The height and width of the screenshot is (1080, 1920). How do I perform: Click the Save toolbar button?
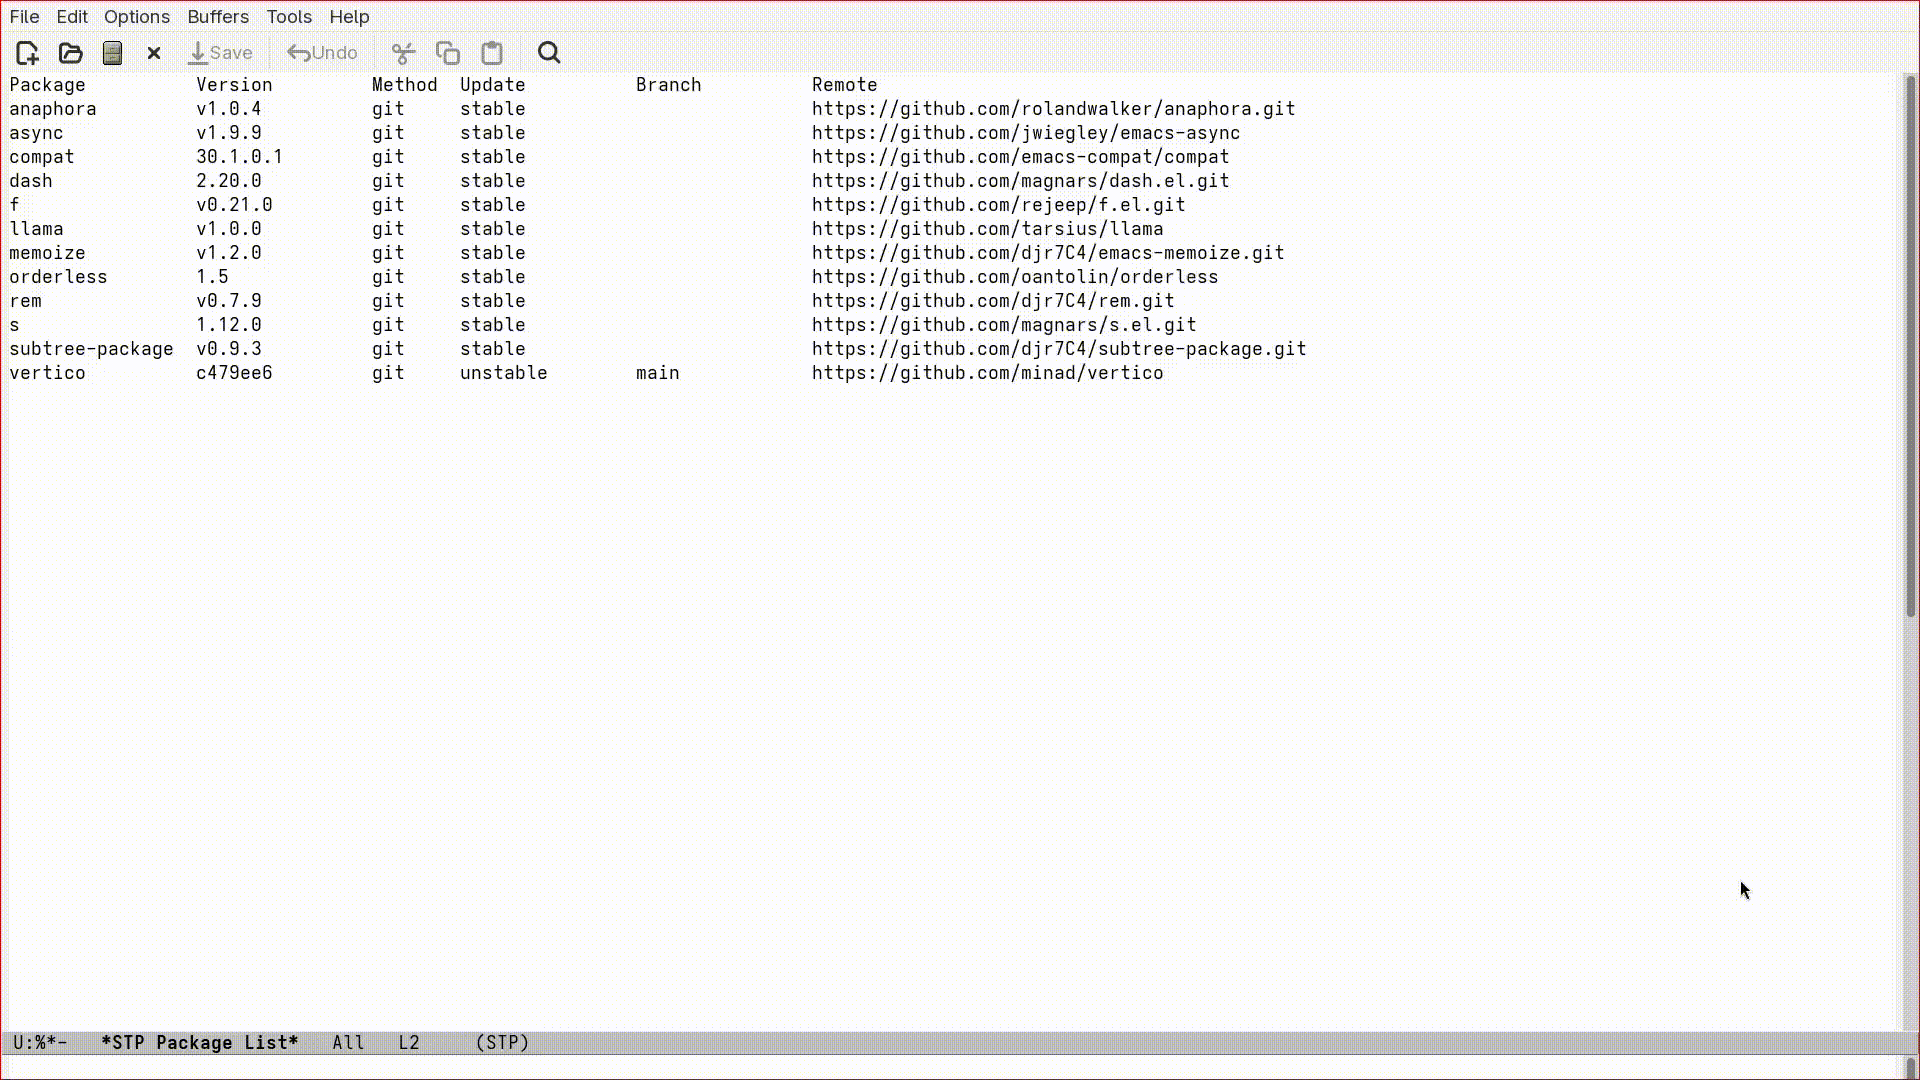(220, 53)
